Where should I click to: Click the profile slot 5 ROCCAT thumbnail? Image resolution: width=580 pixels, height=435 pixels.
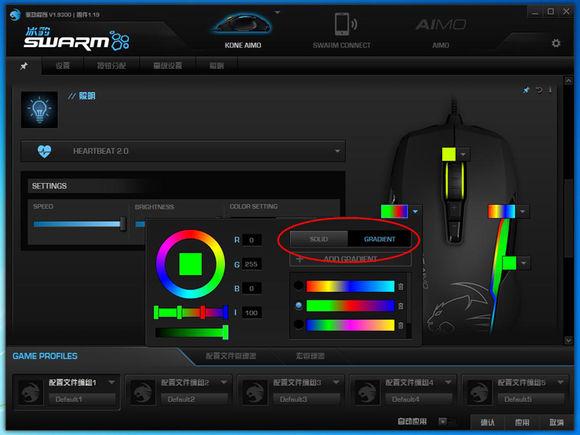(479, 392)
